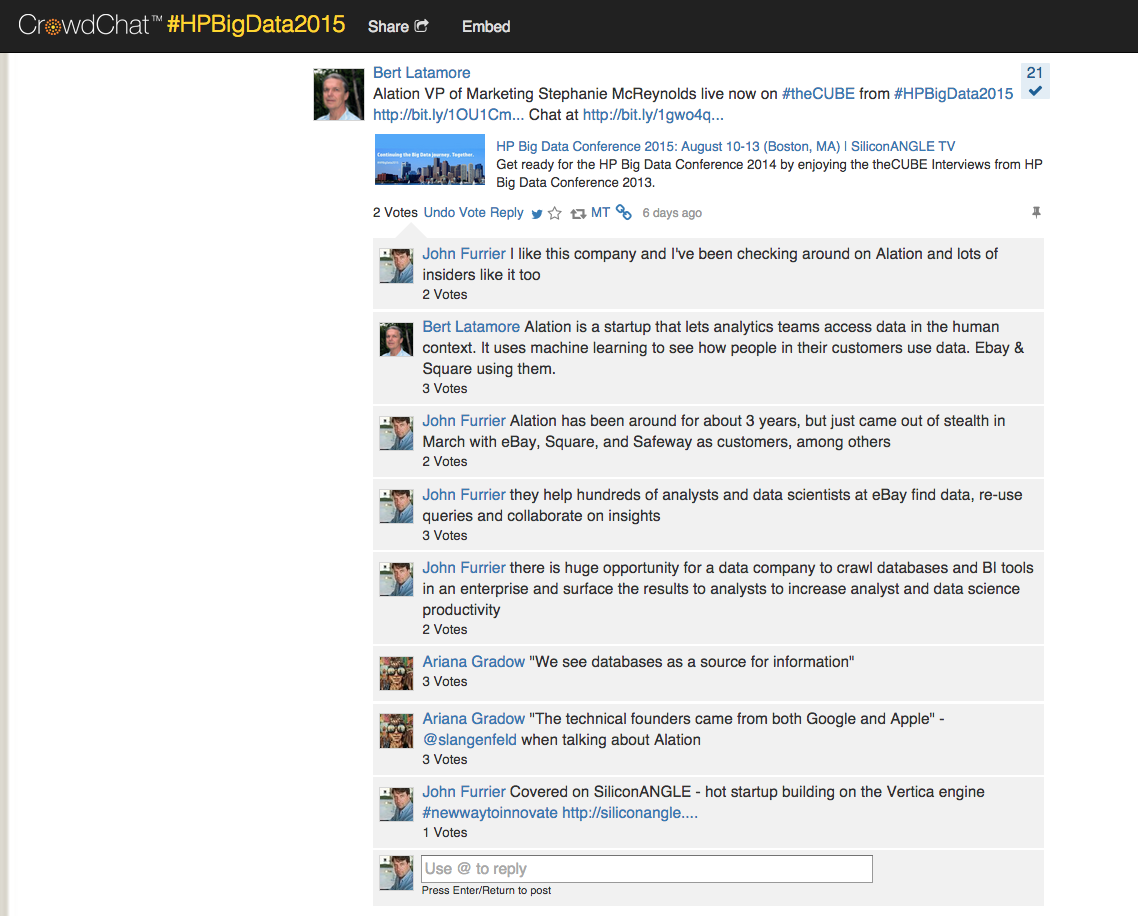
Task: Pin the post with pushpin icon
Action: [x=1036, y=213]
